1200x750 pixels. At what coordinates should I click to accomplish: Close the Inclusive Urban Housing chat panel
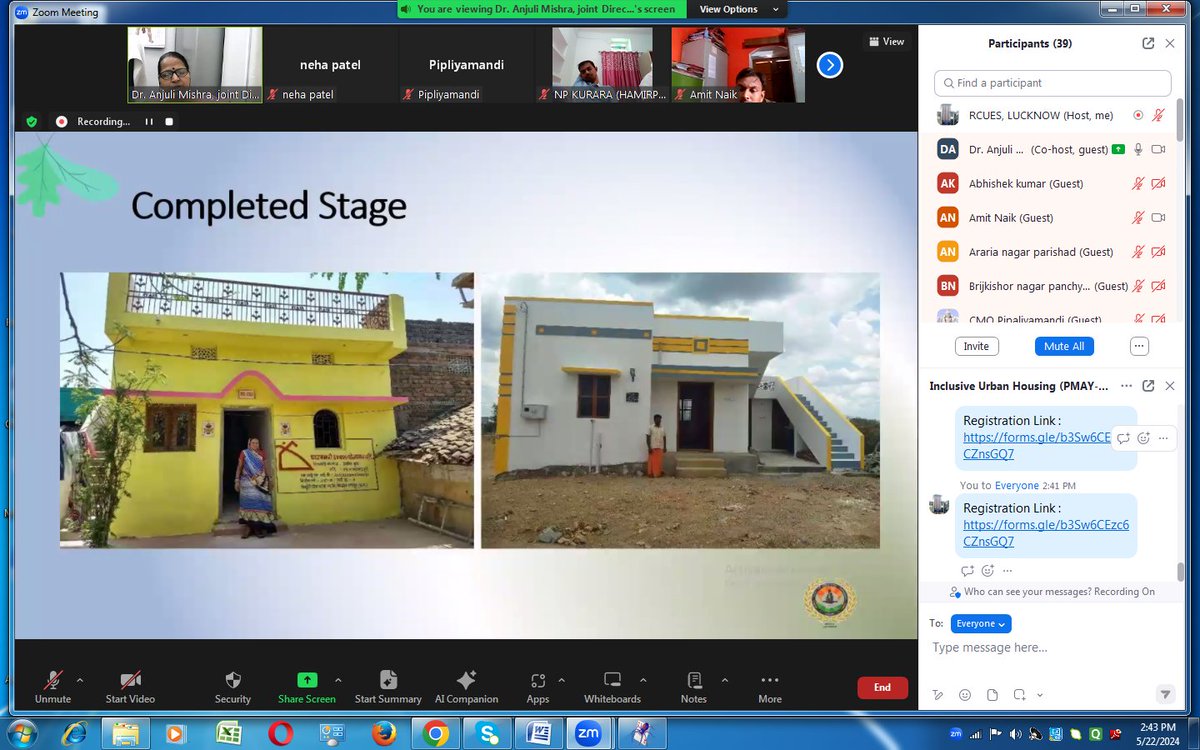click(1170, 386)
